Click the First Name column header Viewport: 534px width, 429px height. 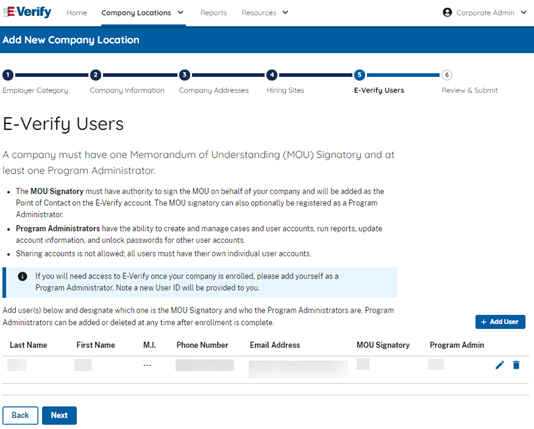click(x=96, y=345)
